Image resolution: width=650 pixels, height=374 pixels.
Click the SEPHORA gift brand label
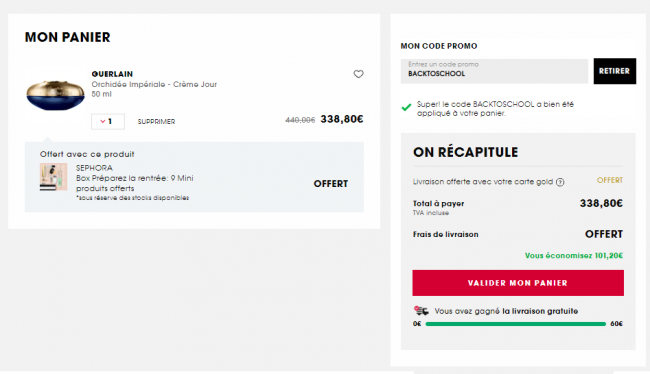point(94,168)
